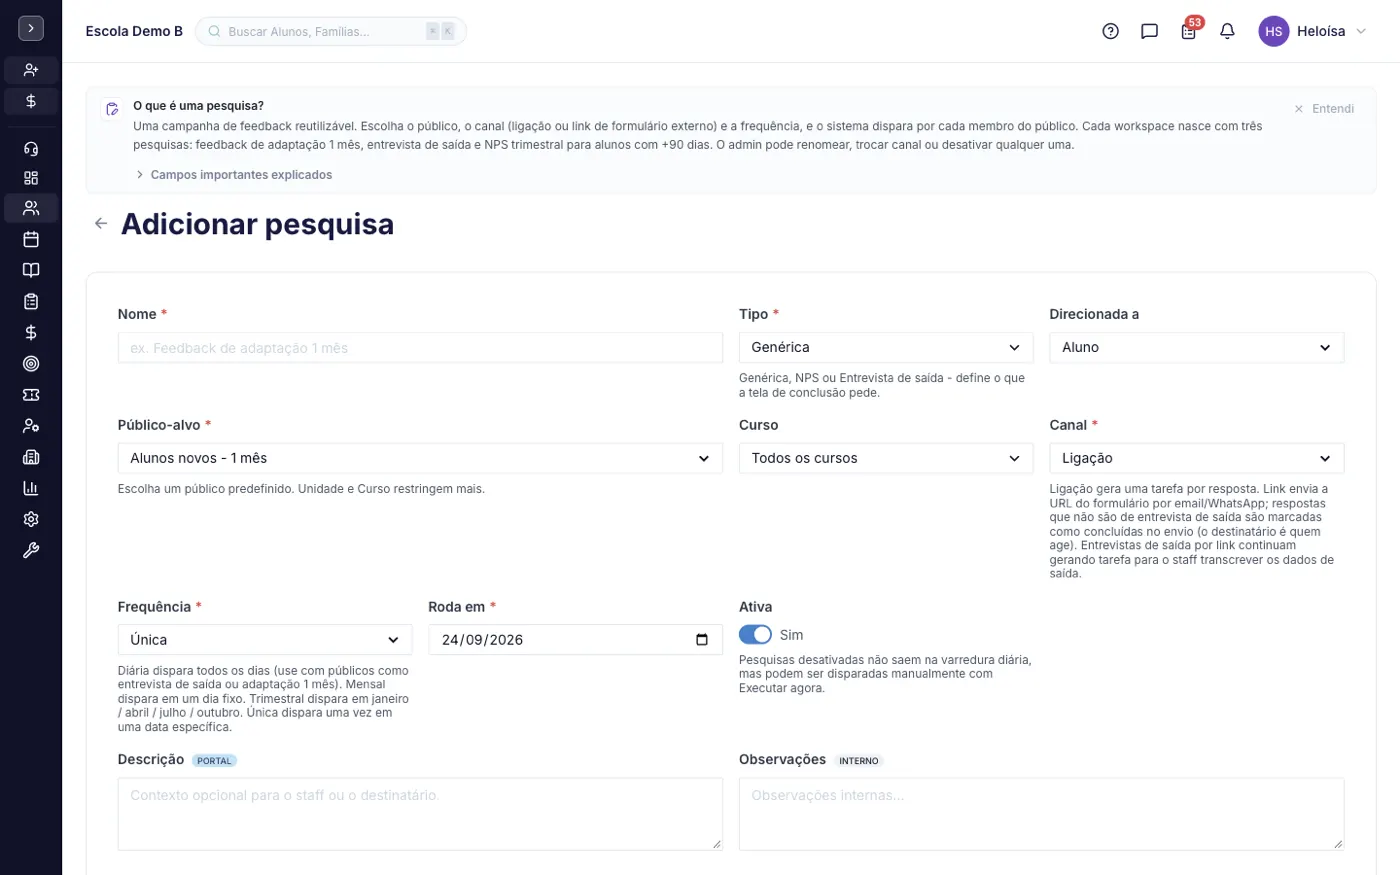This screenshot has height=875, width=1400.
Task: Open the Curso dropdown showing Todos os cursos
Action: click(x=886, y=458)
